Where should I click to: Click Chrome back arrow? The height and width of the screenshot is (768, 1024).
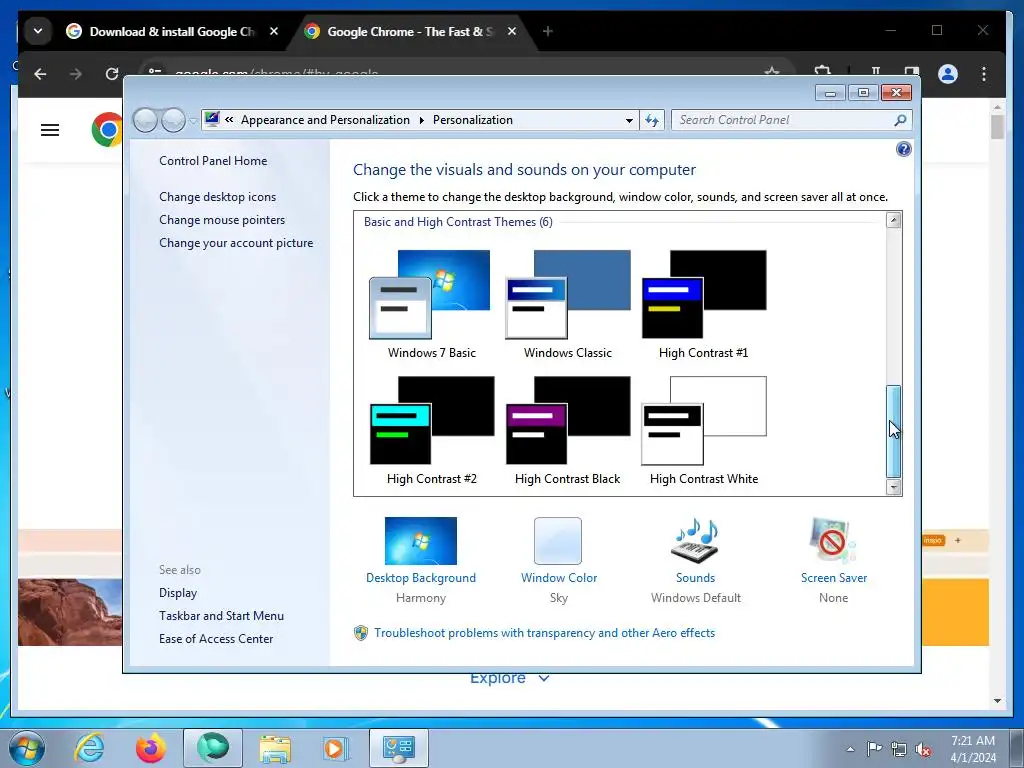(x=40, y=74)
